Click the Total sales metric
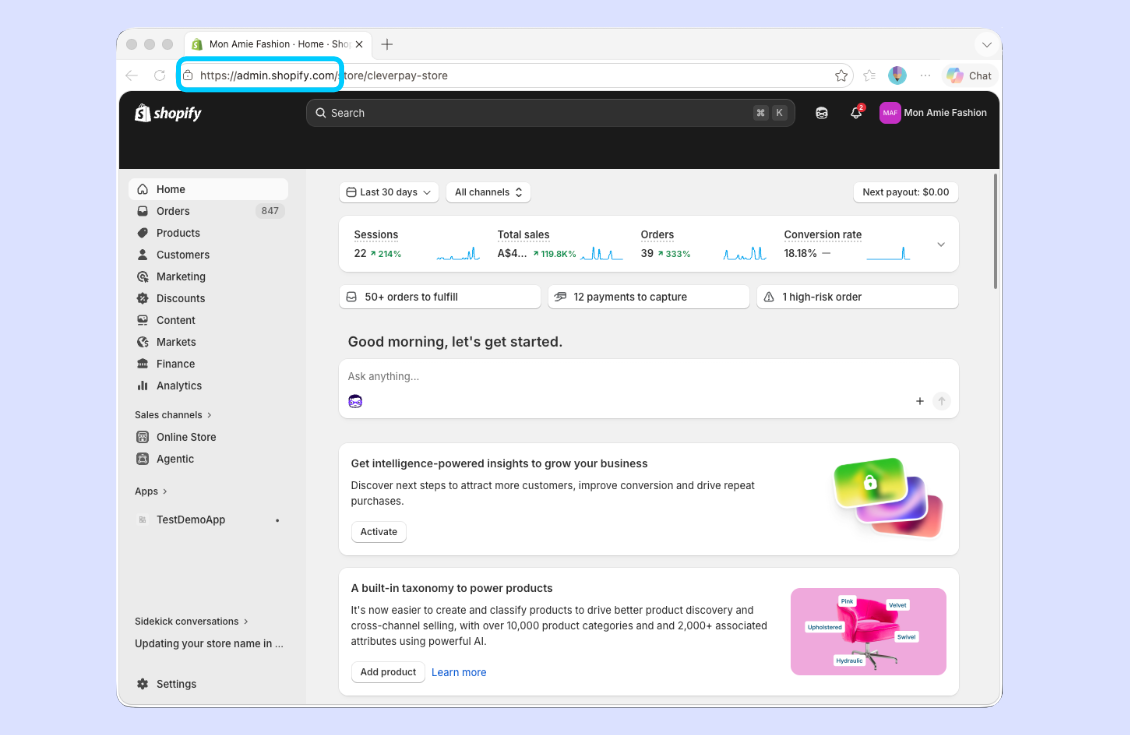The width and height of the screenshot is (1130, 735). point(523,235)
